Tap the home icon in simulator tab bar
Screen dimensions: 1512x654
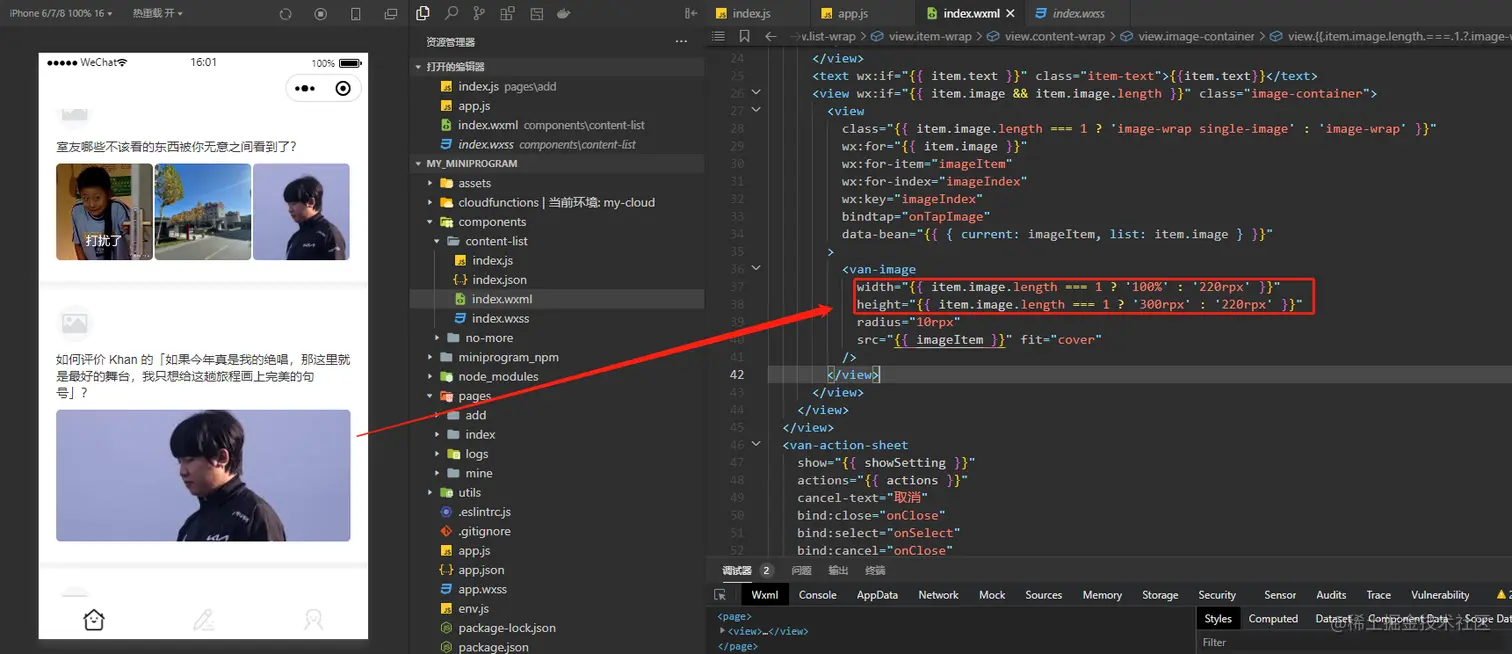tap(94, 620)
